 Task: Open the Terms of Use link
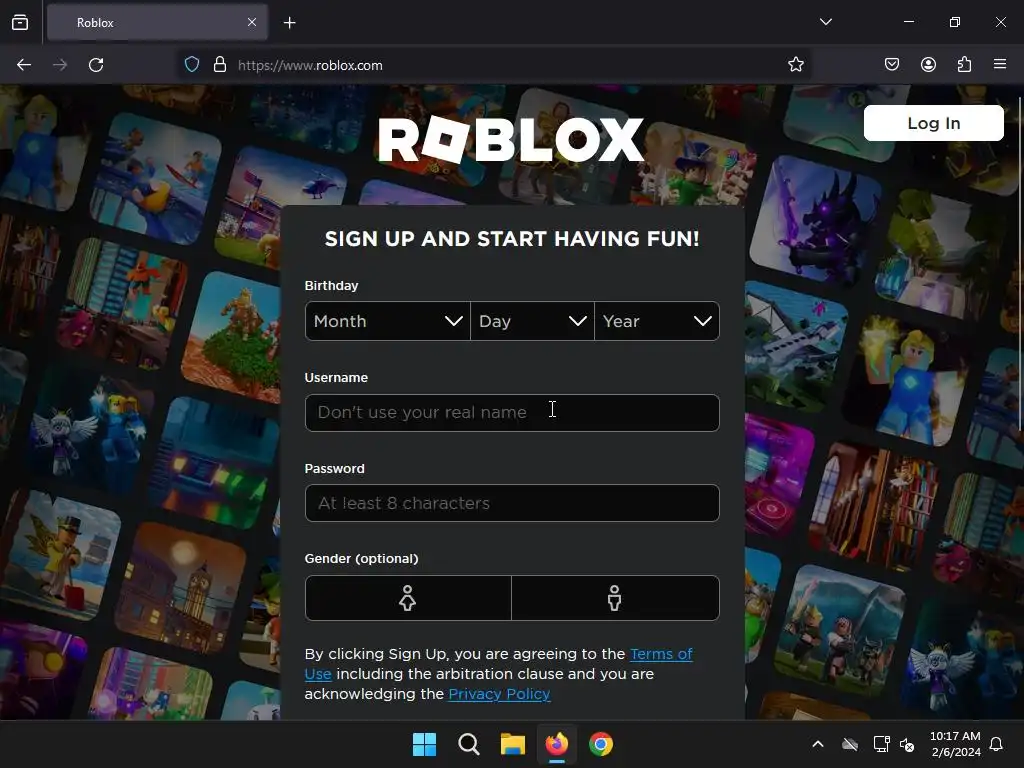click(661, 654)
